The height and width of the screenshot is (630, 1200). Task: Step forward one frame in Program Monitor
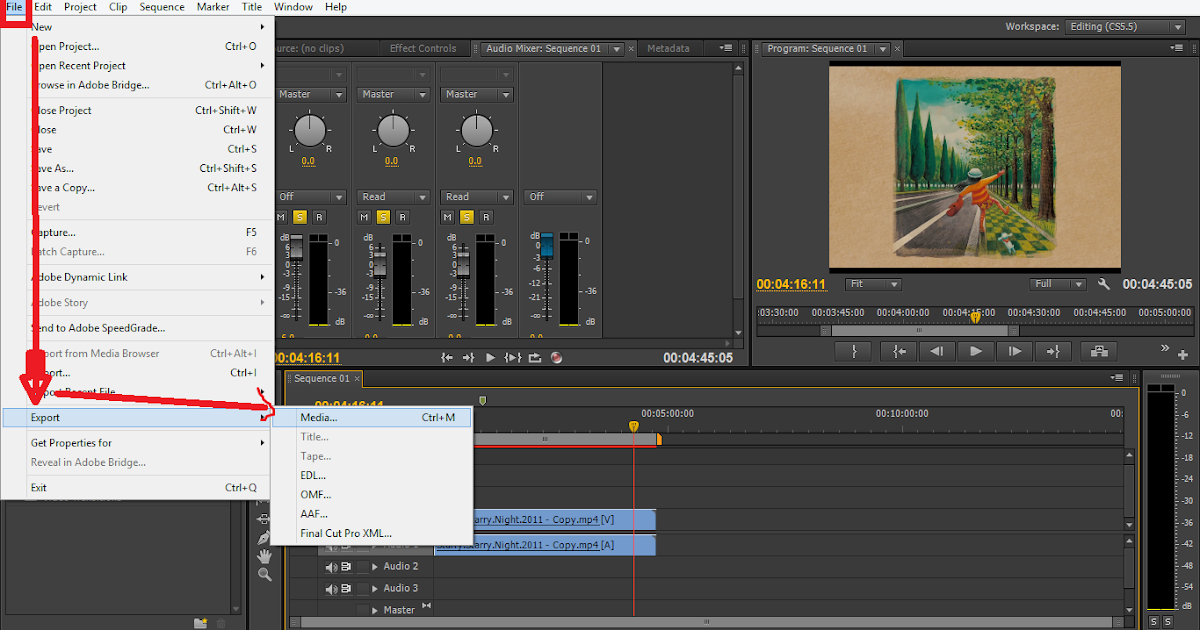pos(1014,351)
